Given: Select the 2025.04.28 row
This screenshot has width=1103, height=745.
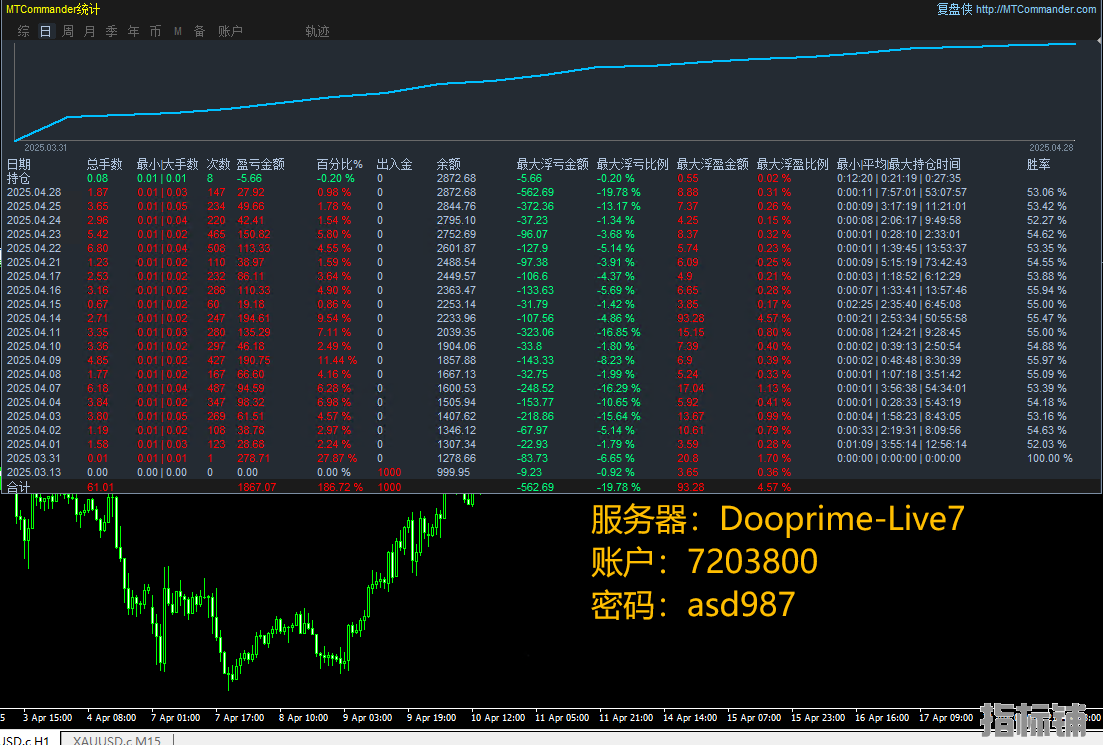Looking at the screenshot, I should 551,192.
